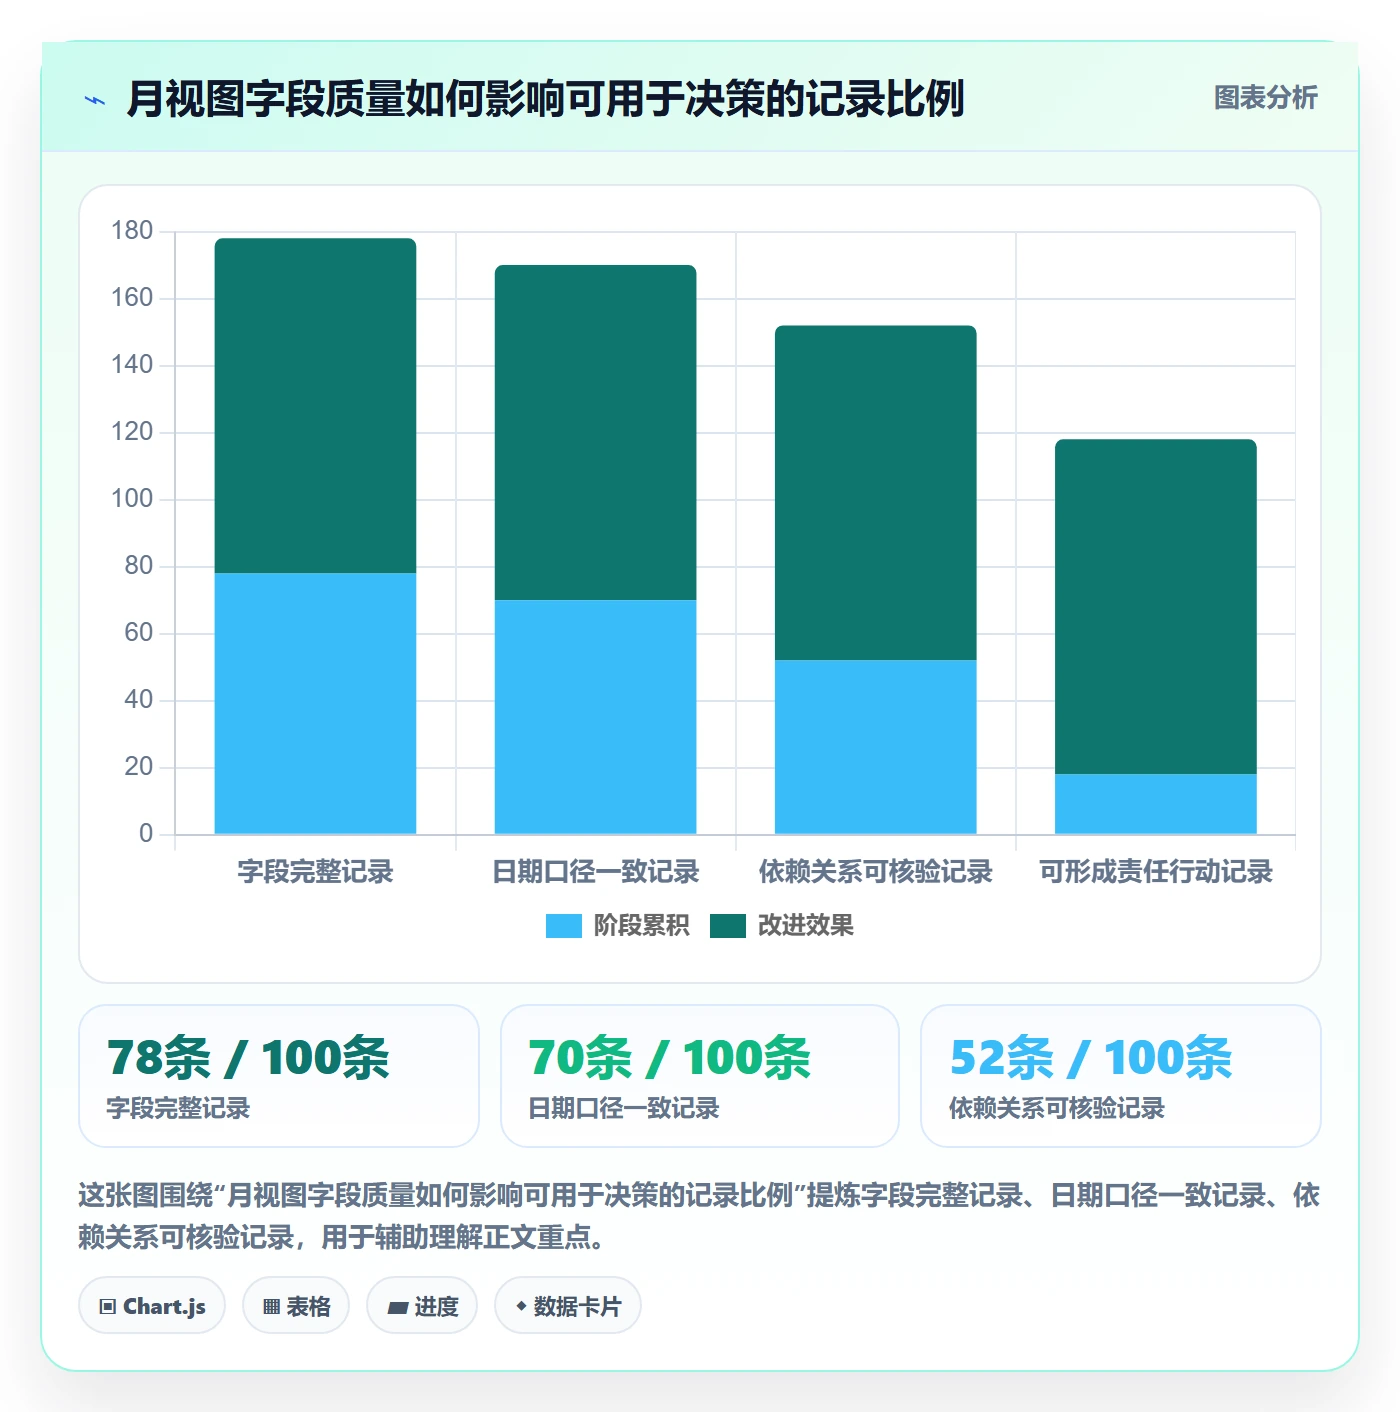Click the y-axis value 180
Screen dimensions: 1400x1412
click(132, 231)
